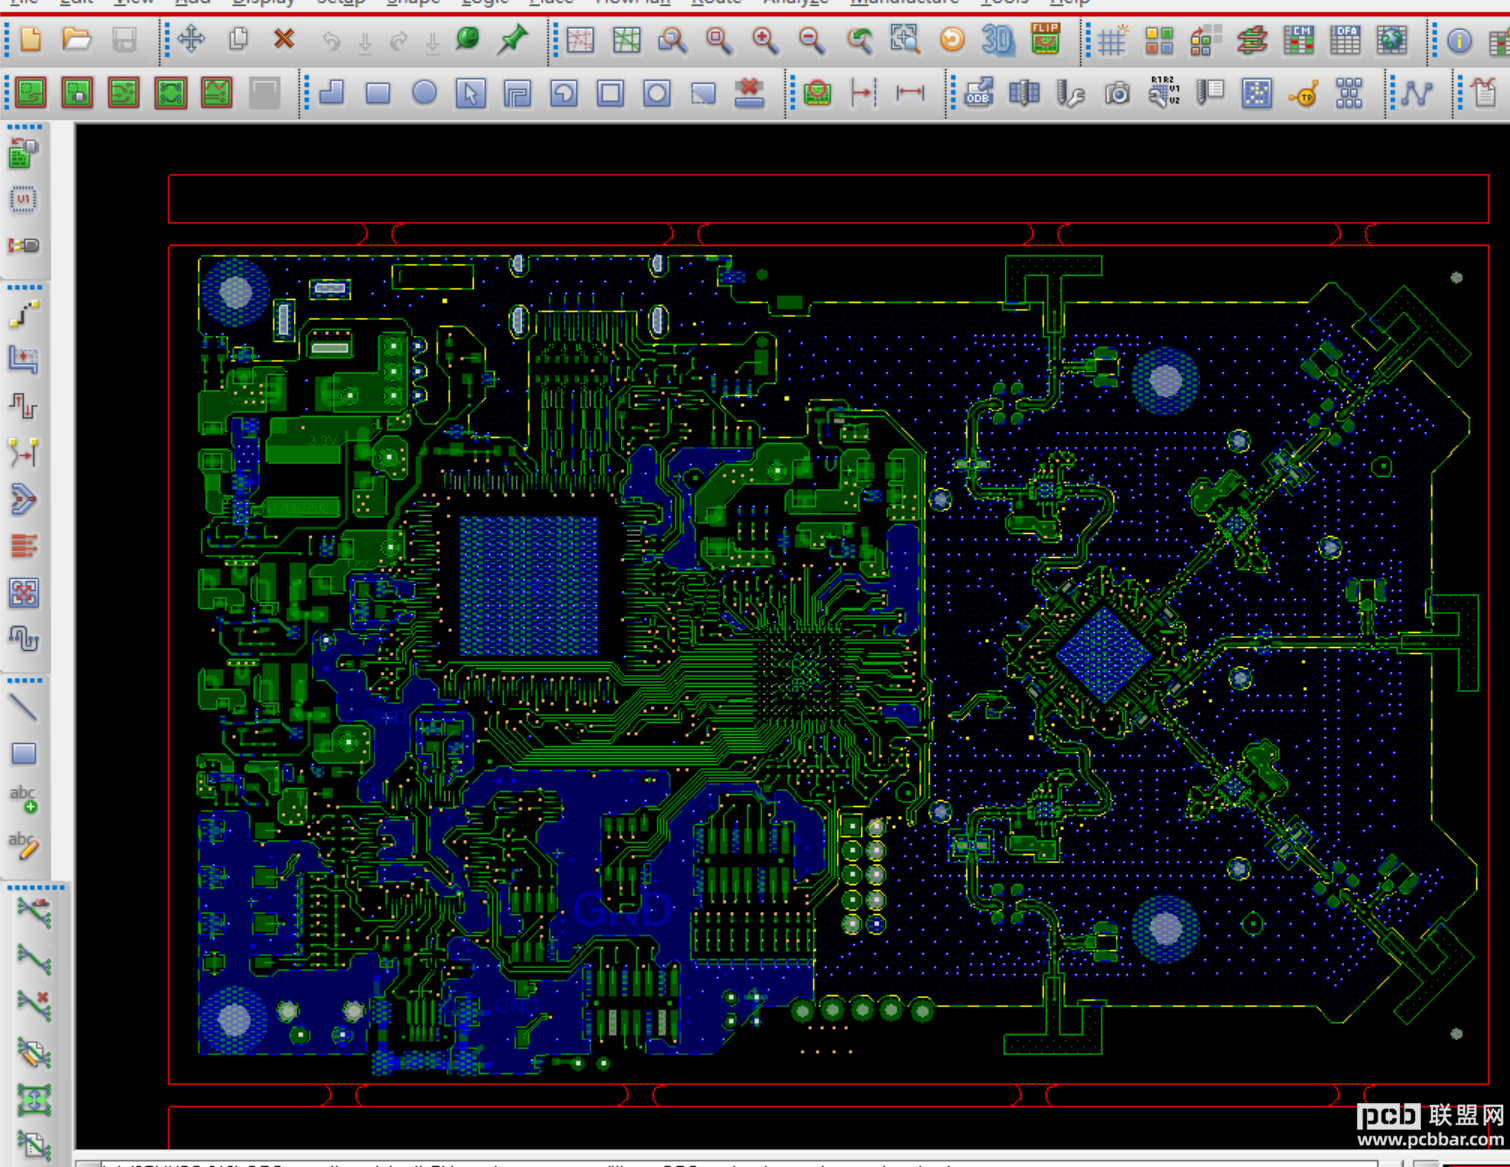This screenshot has height=1167, width=1510.
Task: Open the four-color palette icon
Action: point(1159,40)
